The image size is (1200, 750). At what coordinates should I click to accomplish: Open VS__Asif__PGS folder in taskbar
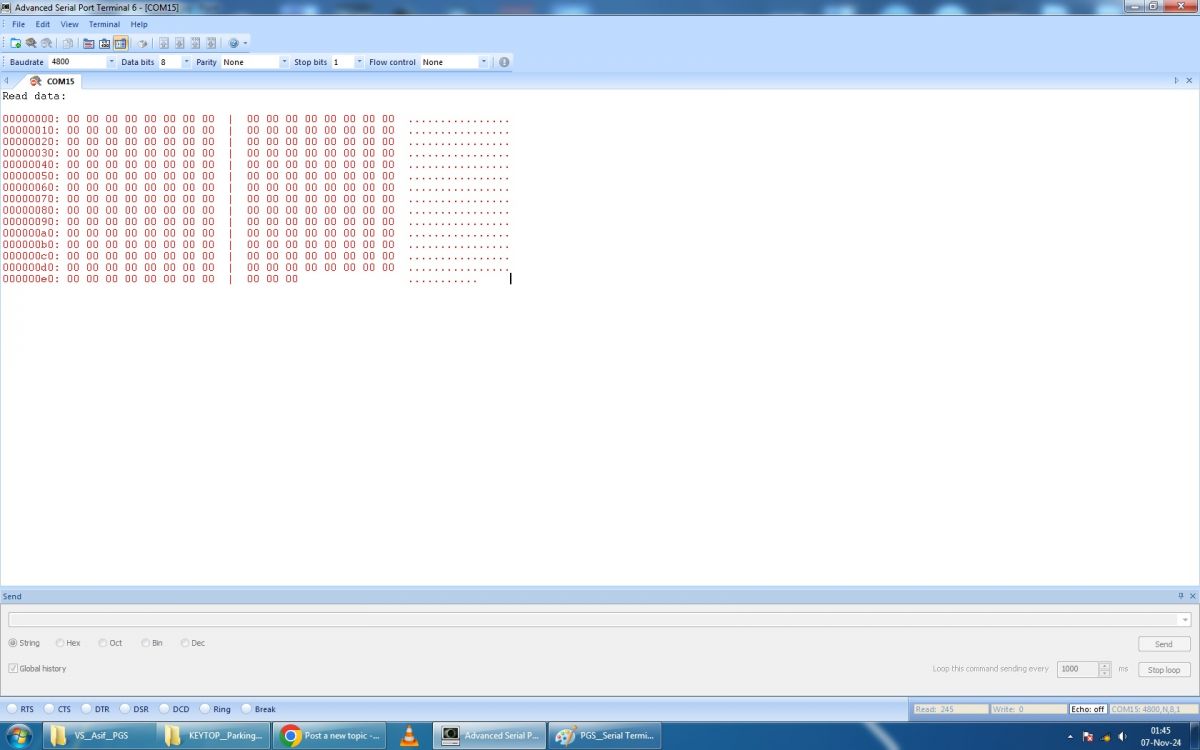point(100,736)
